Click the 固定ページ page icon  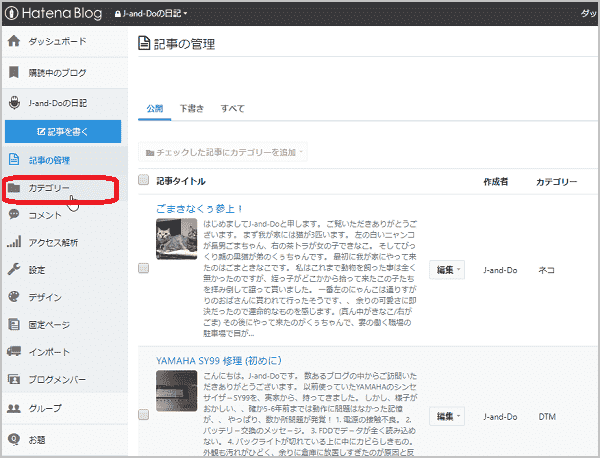tap(14, 324)
